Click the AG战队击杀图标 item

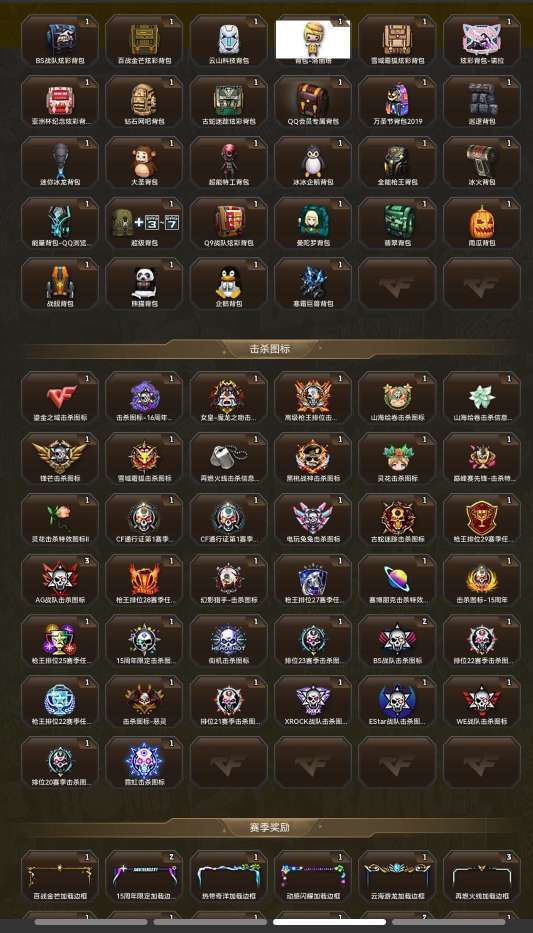[x=59, y=580]
